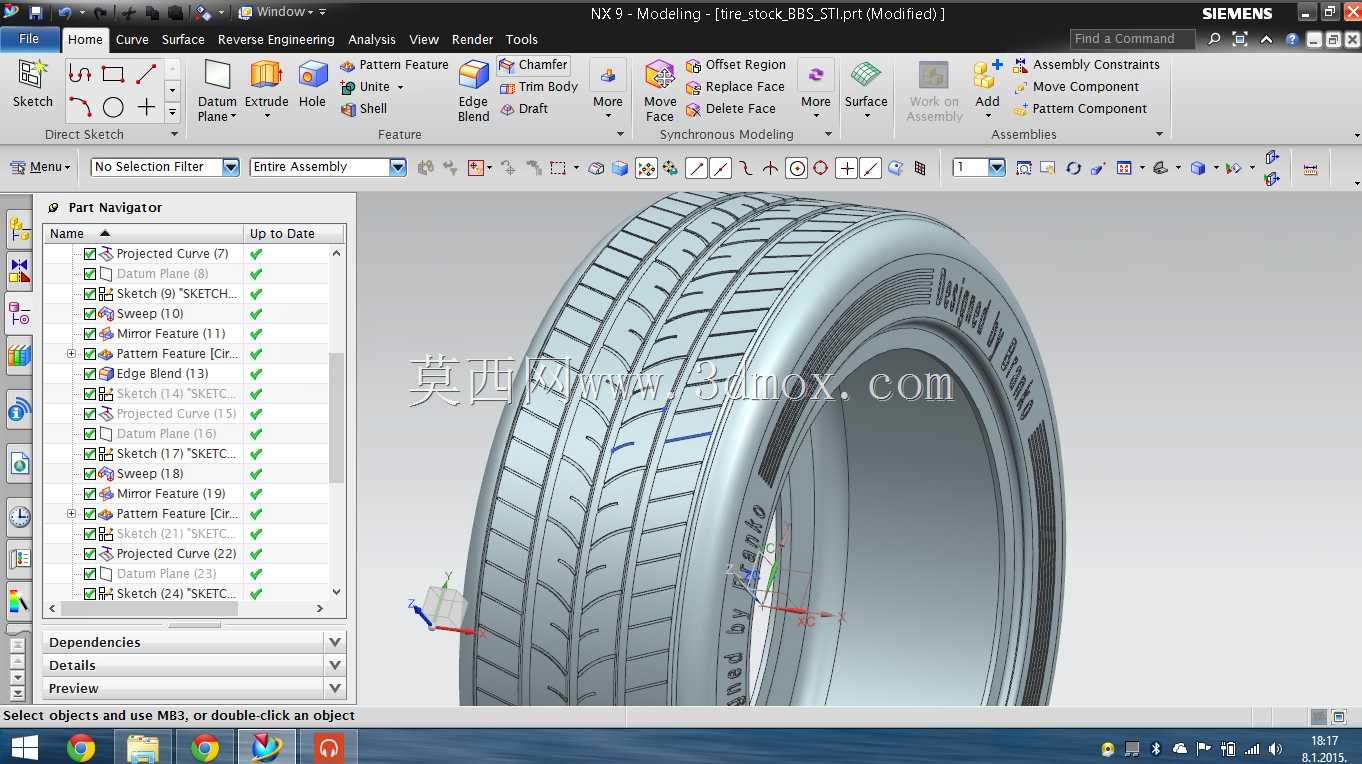The width and height of the screenshot is (1362, 764).
Task: Select the Offset Region tool
Action: point(736,65)
